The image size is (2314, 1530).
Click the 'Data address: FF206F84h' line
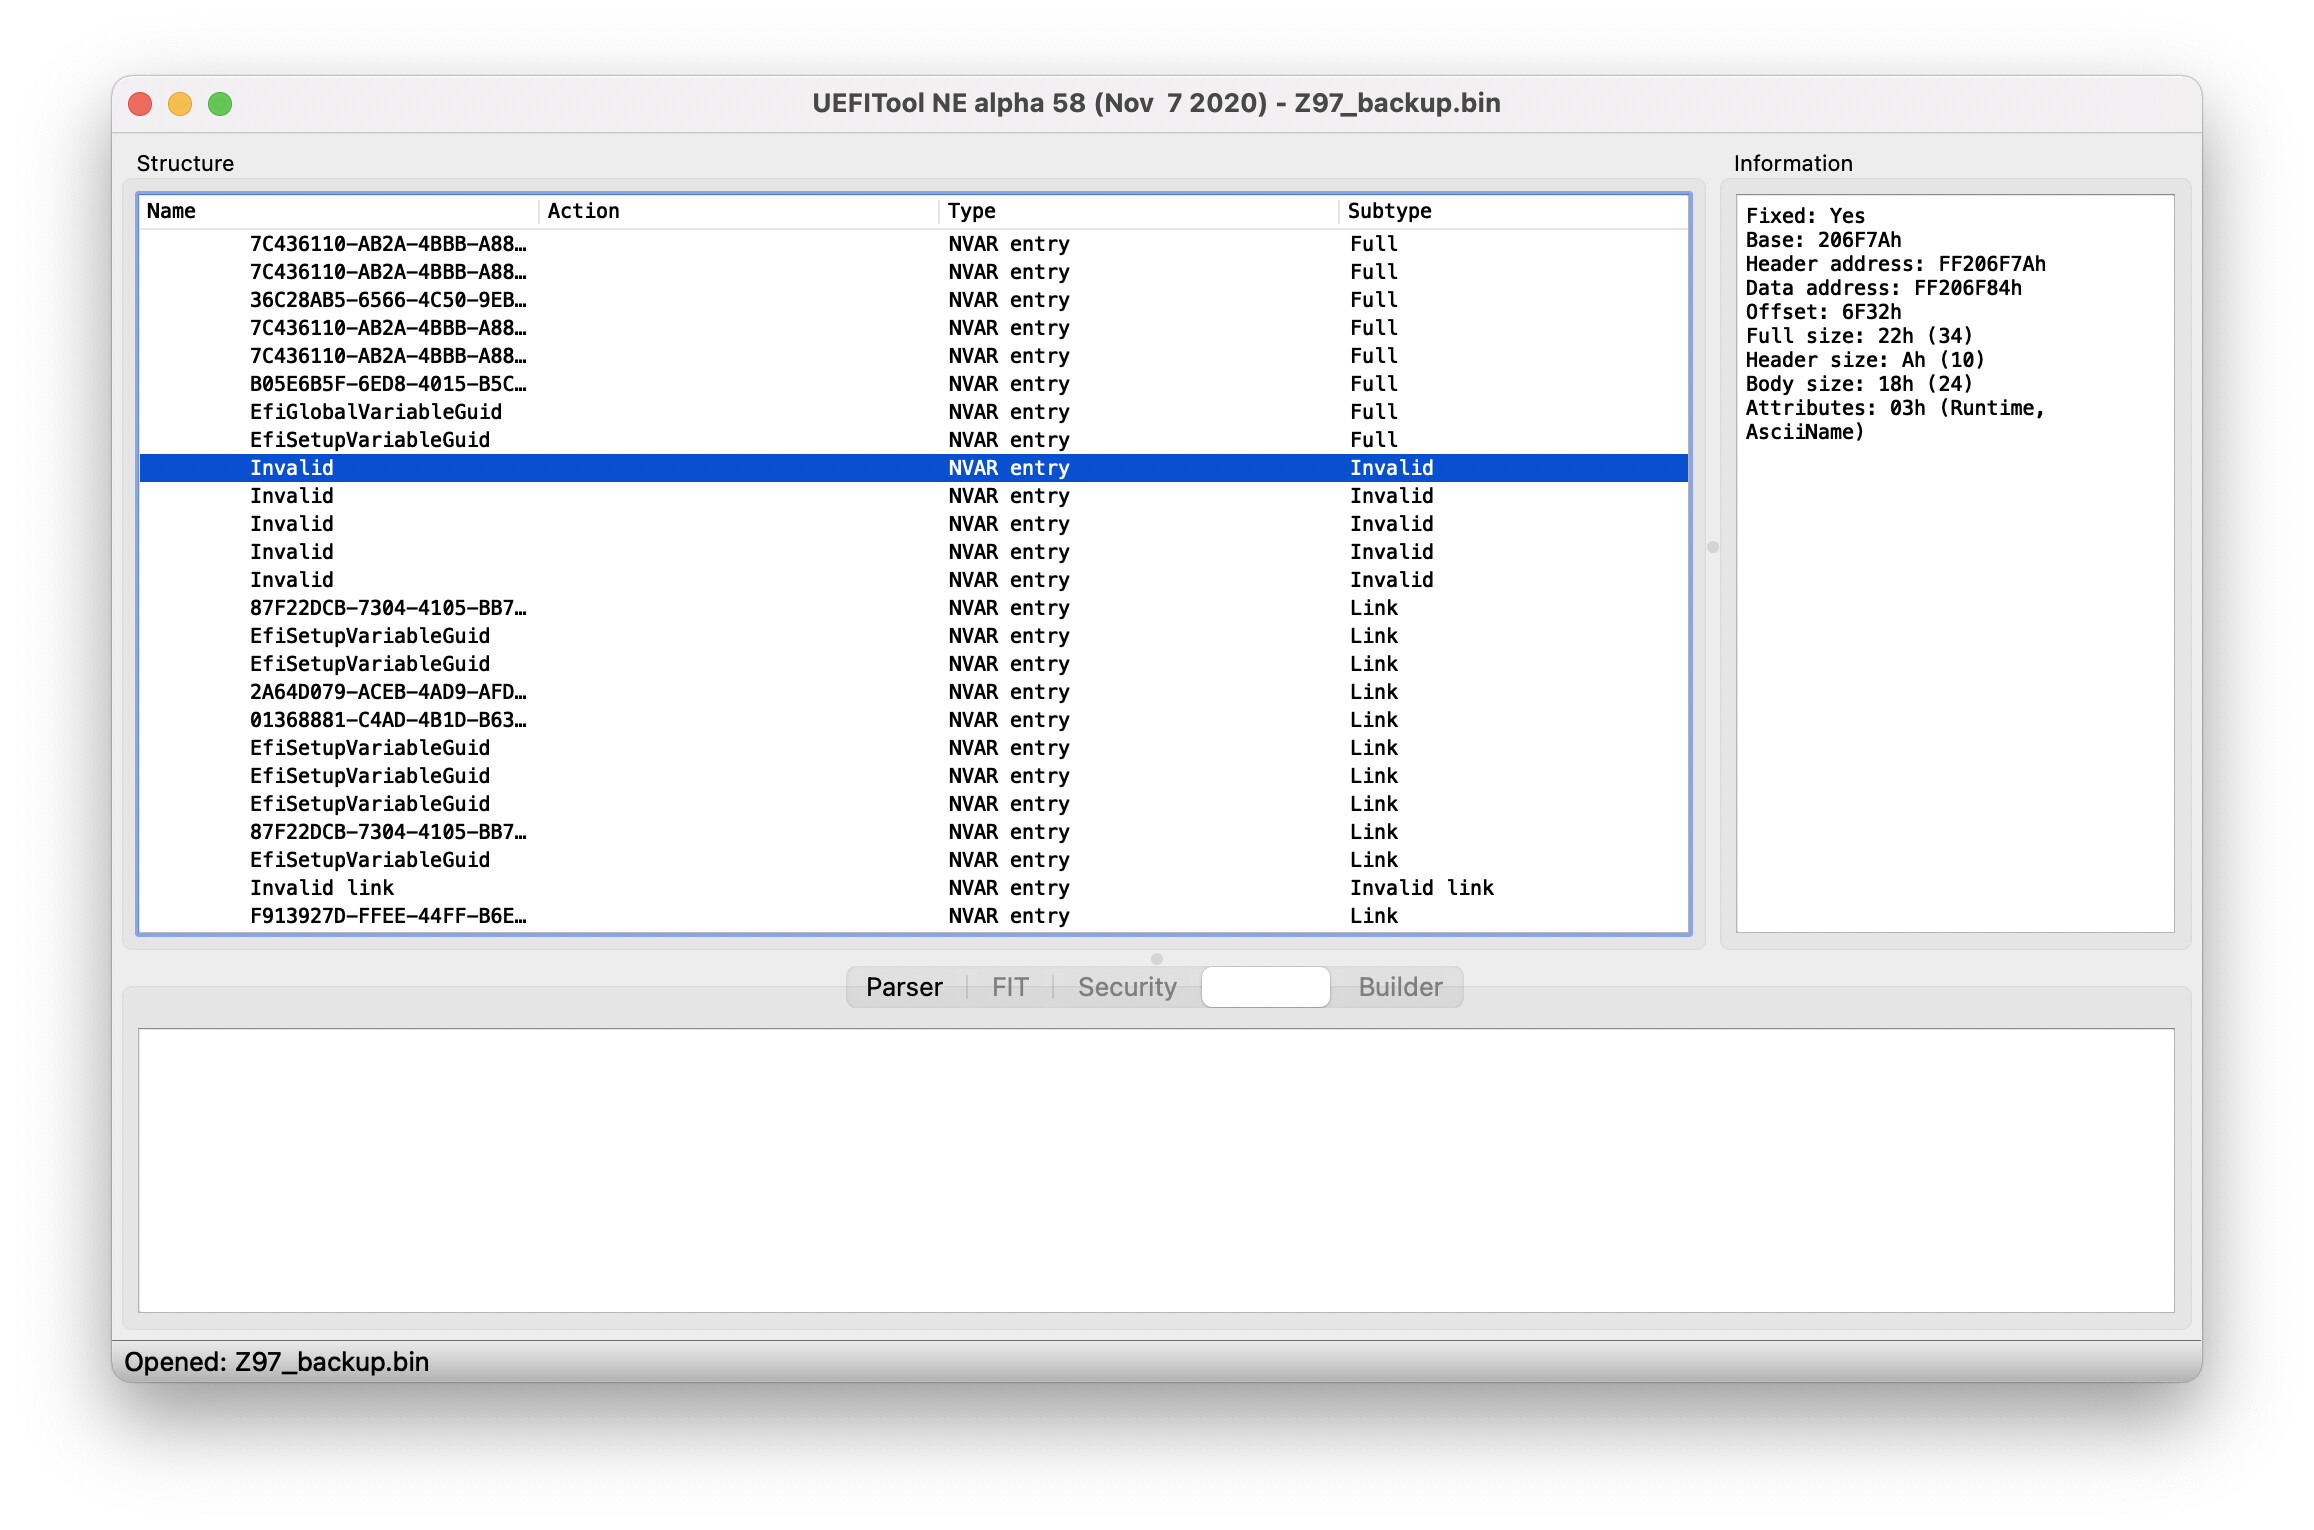tap(1883, 288)
